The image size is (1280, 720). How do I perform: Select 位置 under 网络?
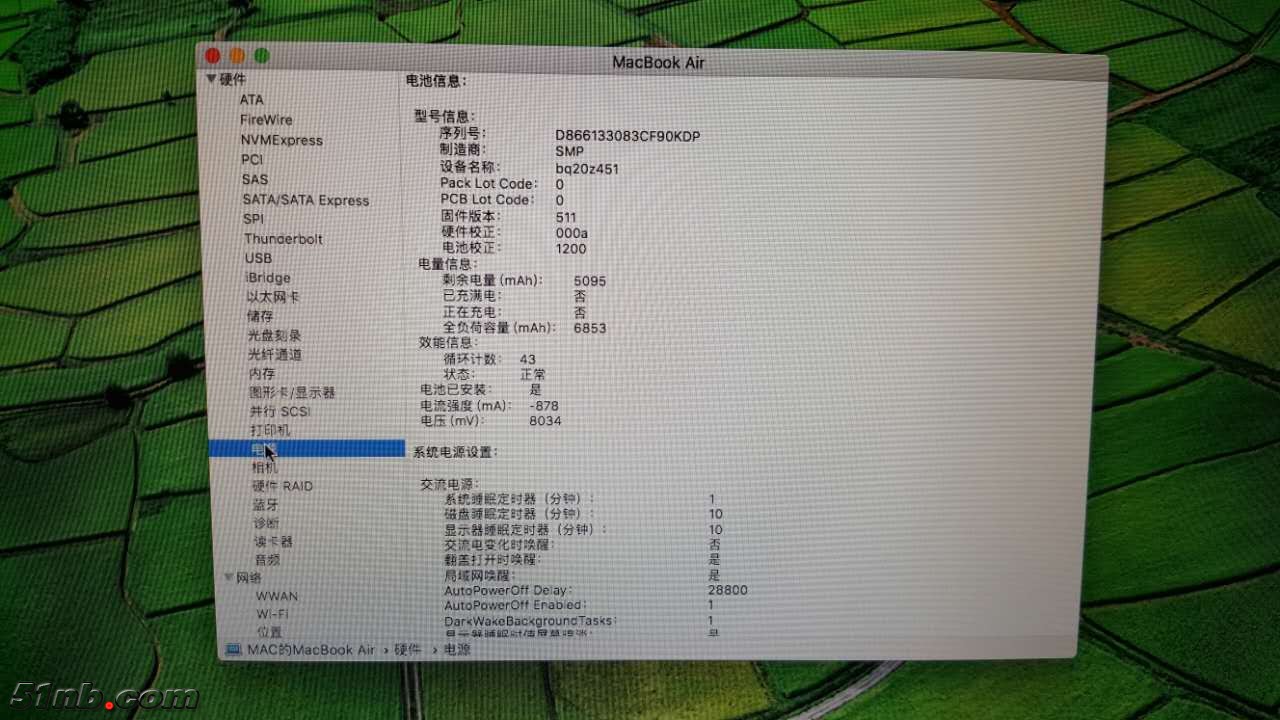click(x=269, y=632)
